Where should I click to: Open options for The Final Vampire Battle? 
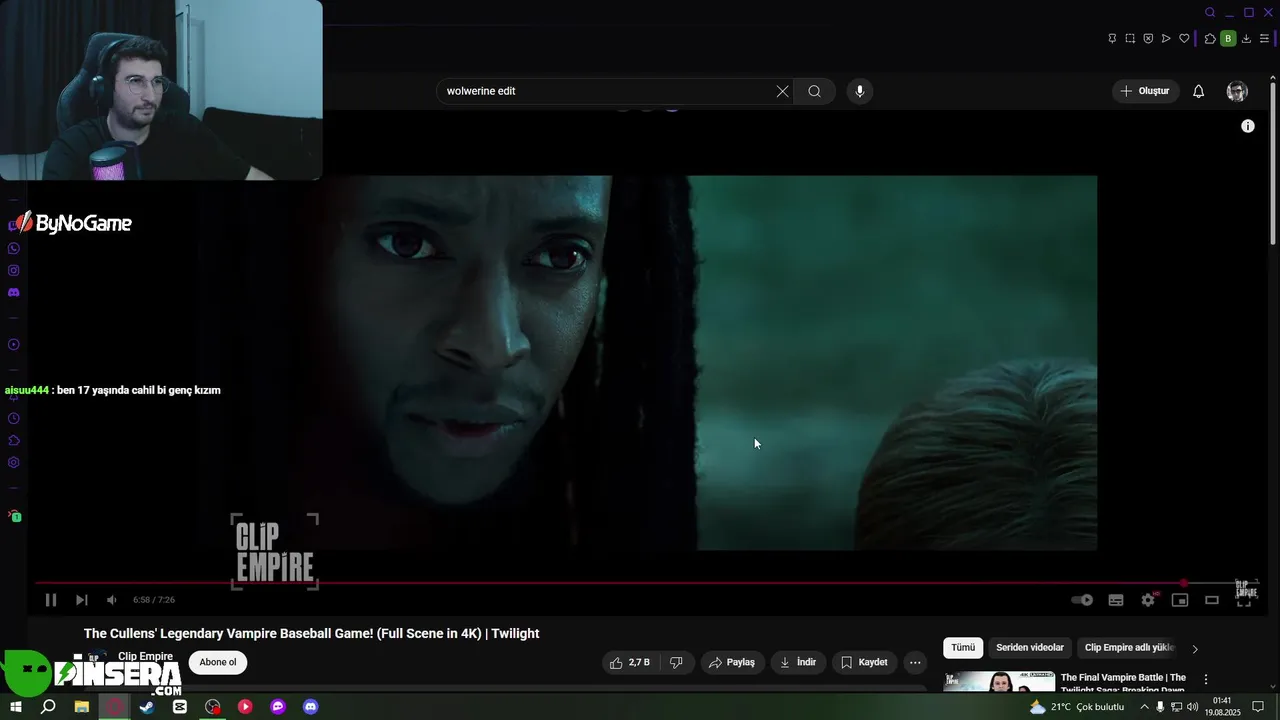(1206, 679)
